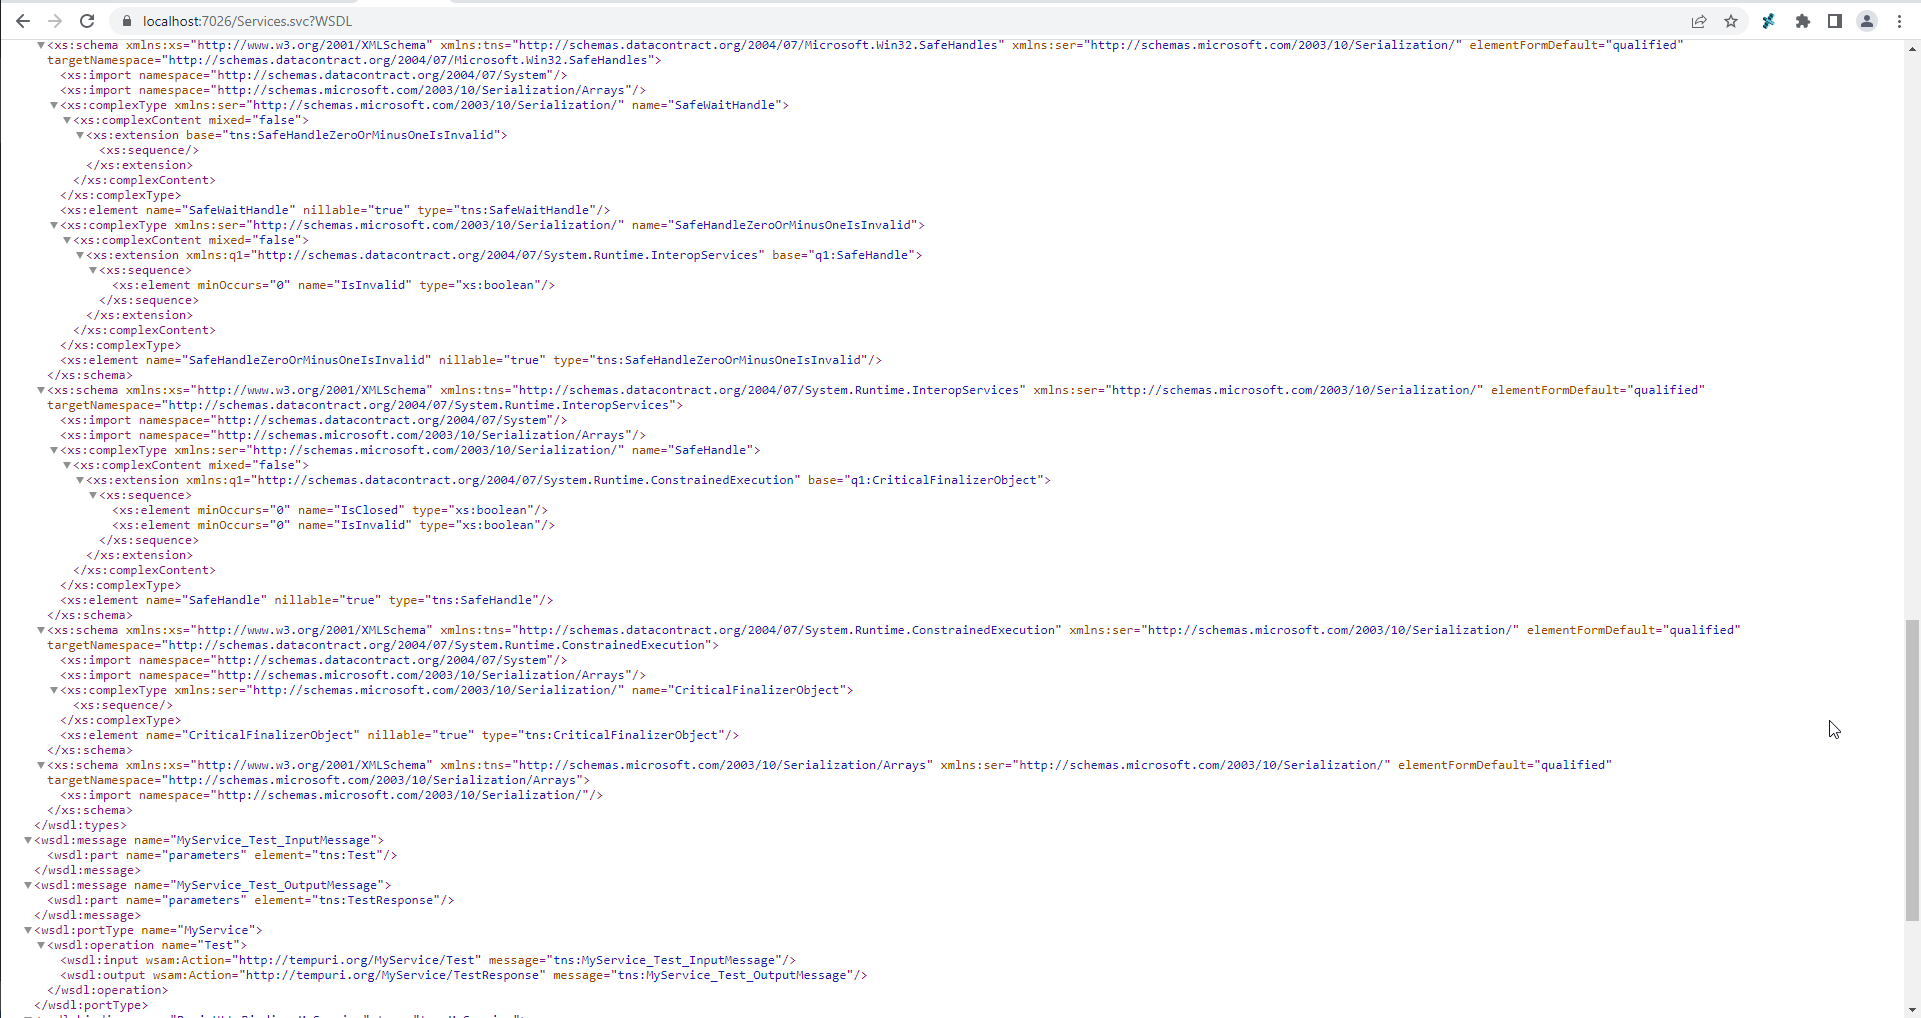Click the wsdl:part element="tns:Test" line
The height and width of the screenshot is (1018, 1921).
tap(222, 855)
